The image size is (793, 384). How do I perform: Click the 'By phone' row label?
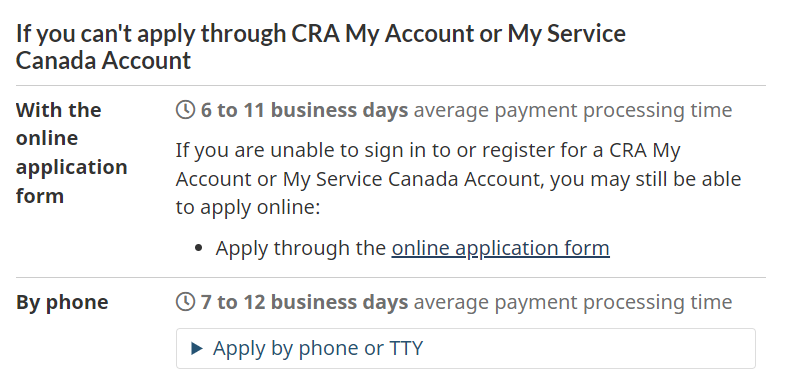pyautogui.click(x=62, y=302)
